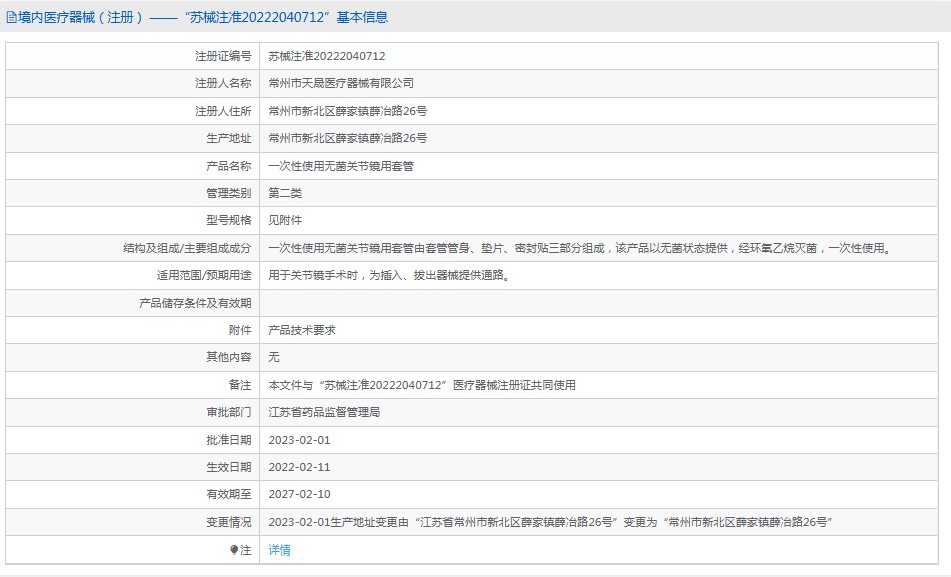Viewport: 951px width, 577px height.
Task: Click registration number 苏械注准20222040712 cell value
Action: (327, 56)
